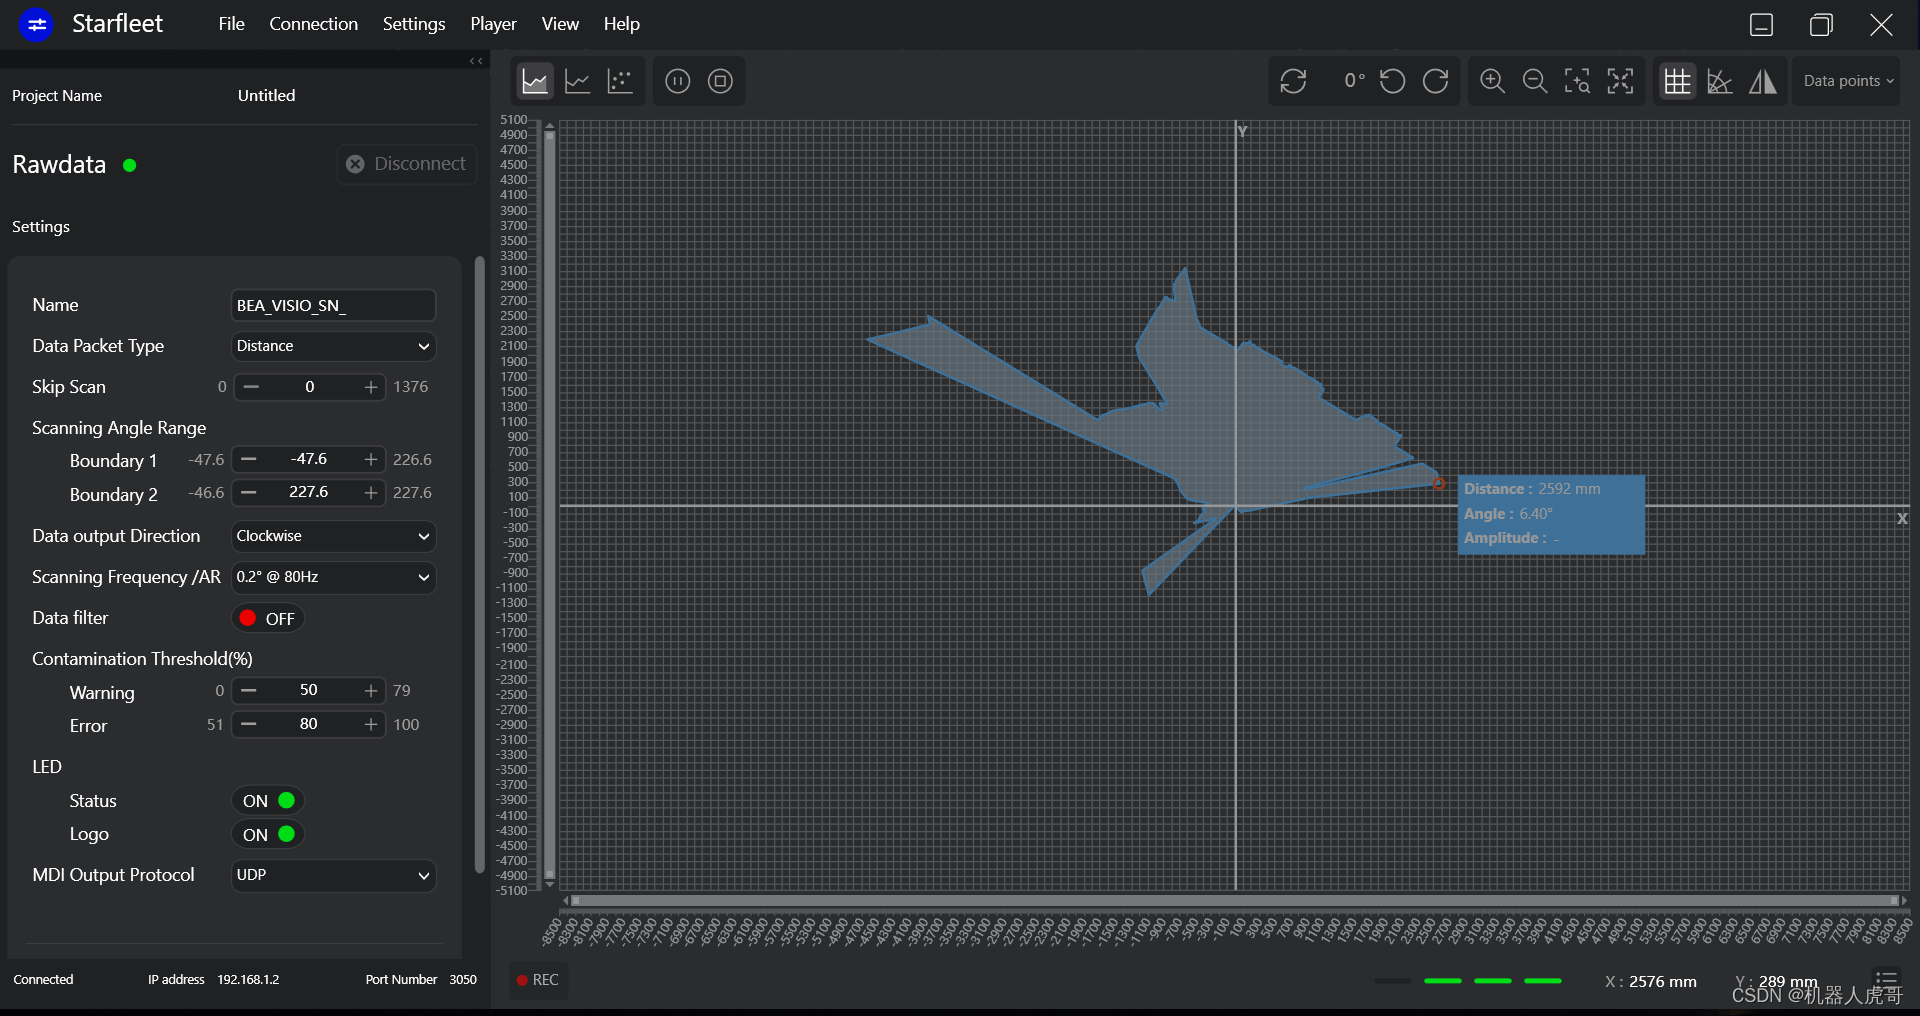Increase the Warning contamination threshold
1920x1016 pixels.
371,690
